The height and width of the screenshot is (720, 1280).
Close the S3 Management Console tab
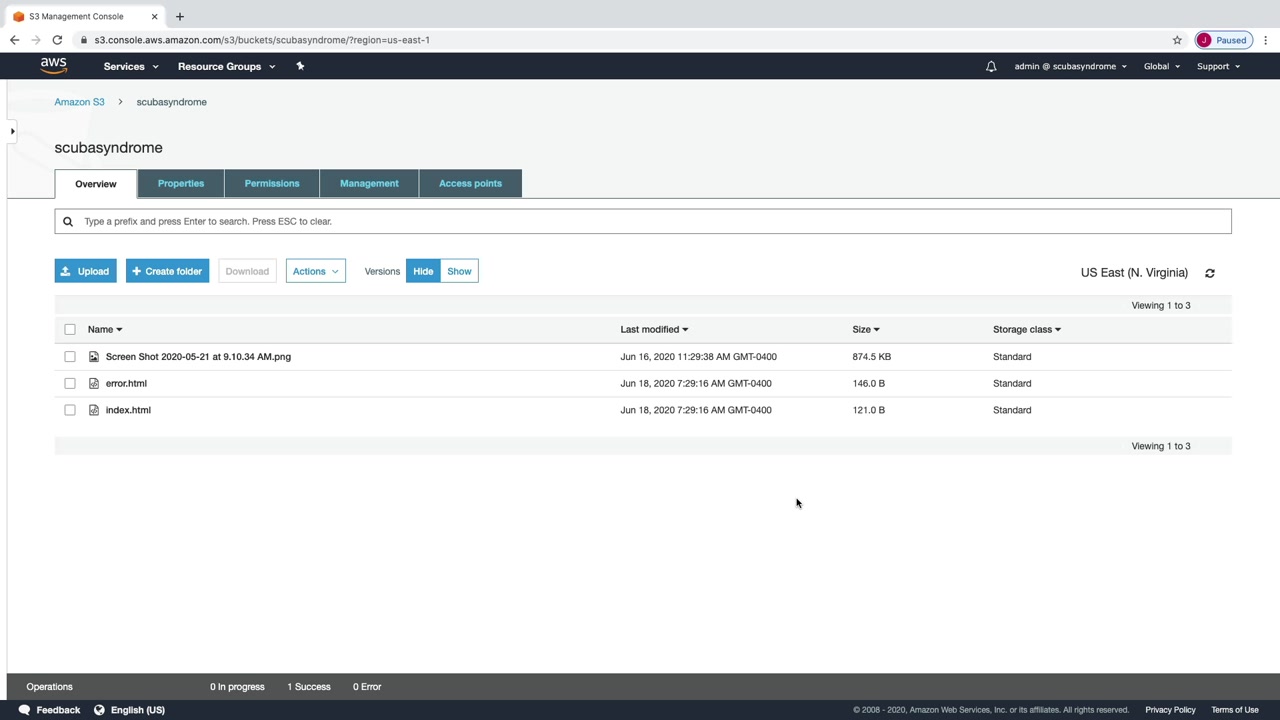tap(154, 16)
